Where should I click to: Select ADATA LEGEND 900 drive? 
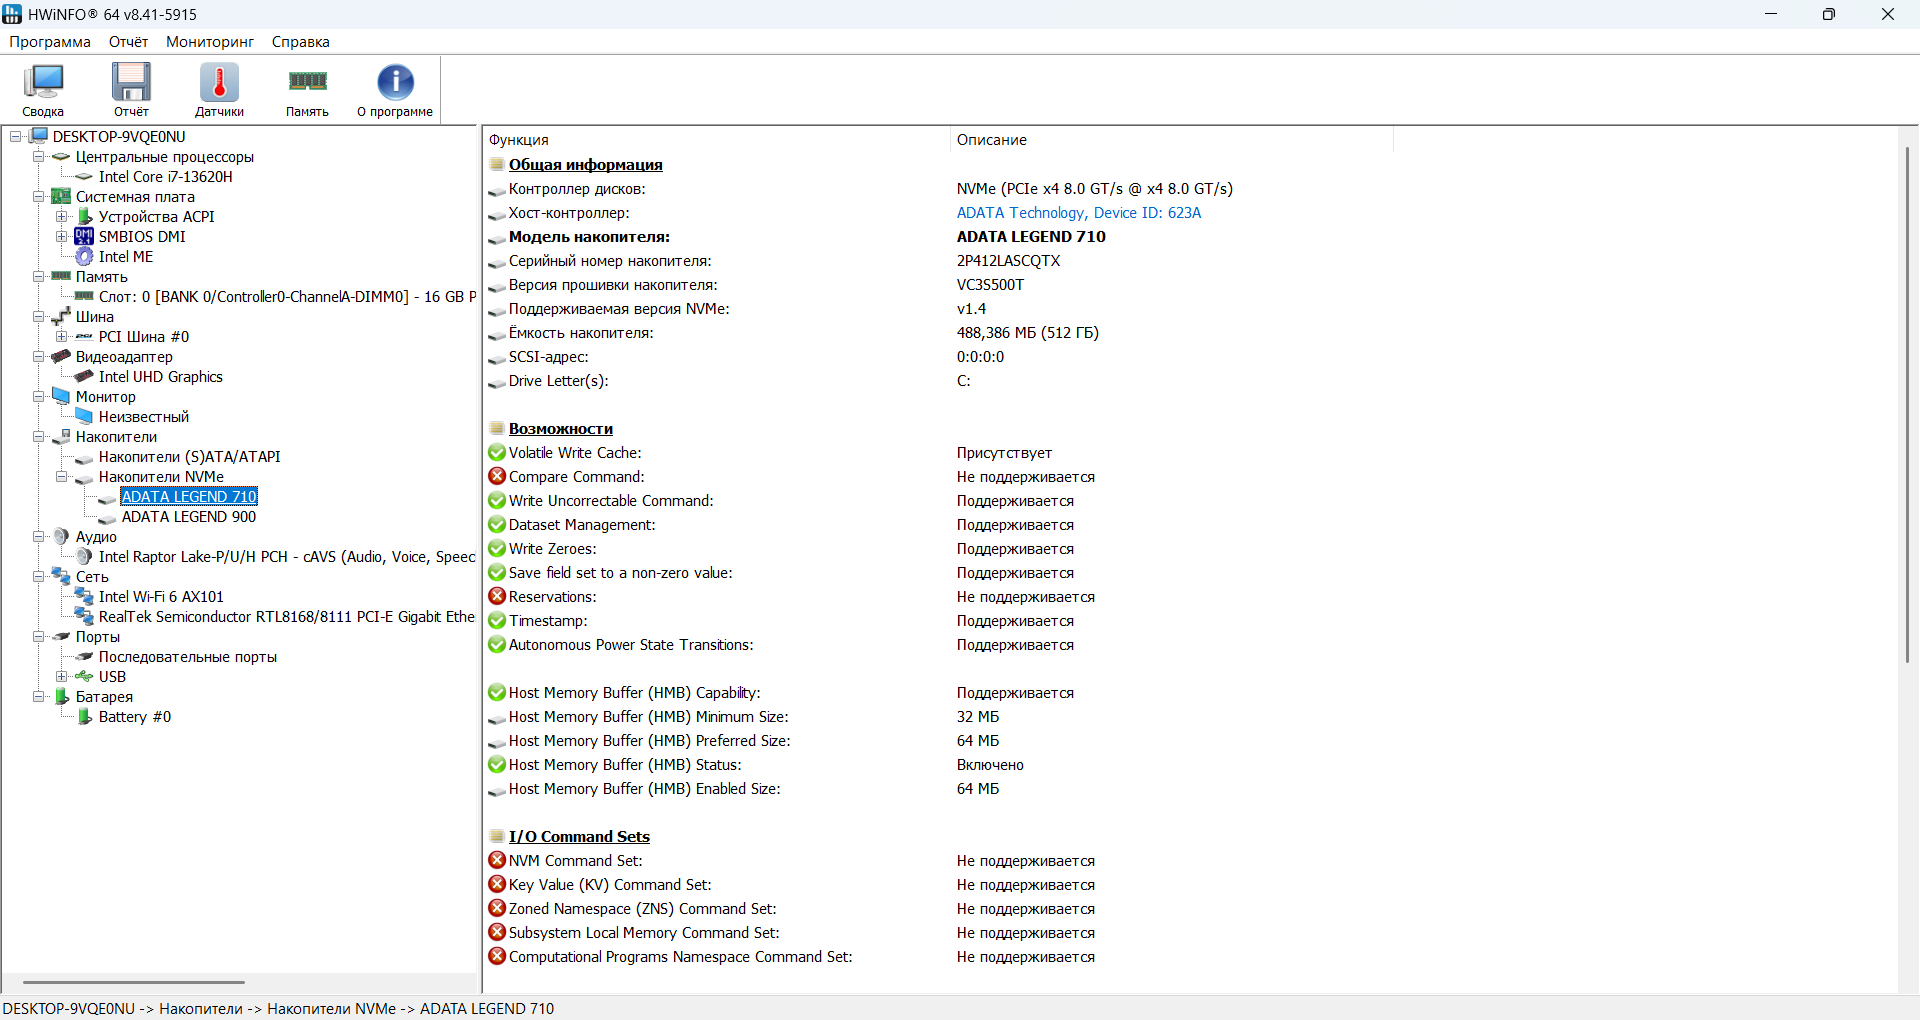(189, 517)
